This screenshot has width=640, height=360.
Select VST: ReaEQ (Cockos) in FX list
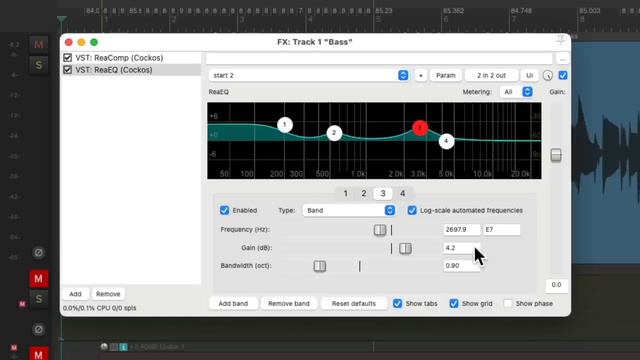pos(114,70)
